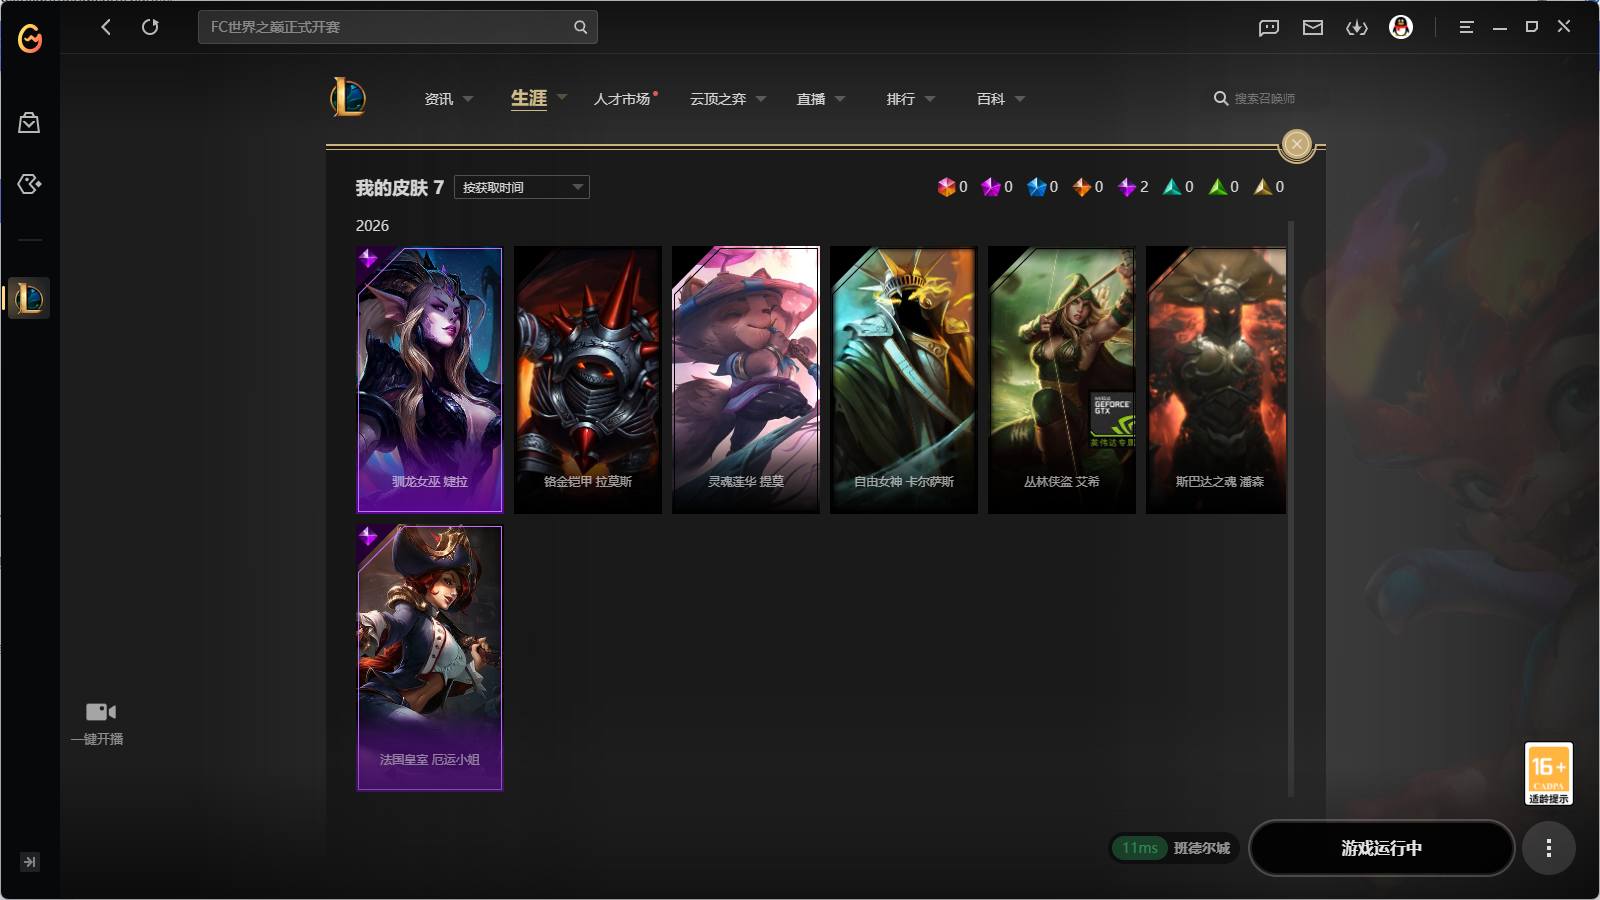Click the 2026 year heading
Screen dimensions: 1600x900
click(372, 226)
